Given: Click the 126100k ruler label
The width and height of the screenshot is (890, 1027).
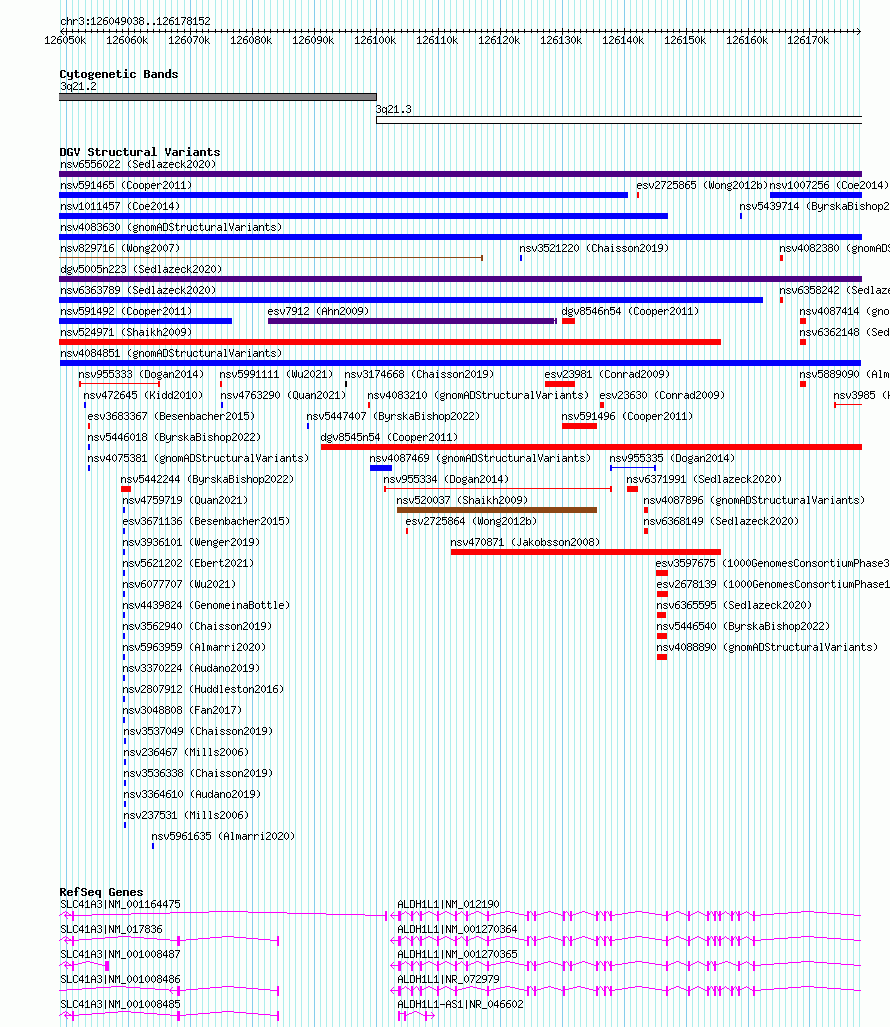Looking at the screenshot, I should pyautogui.click(x=375, y=41).
